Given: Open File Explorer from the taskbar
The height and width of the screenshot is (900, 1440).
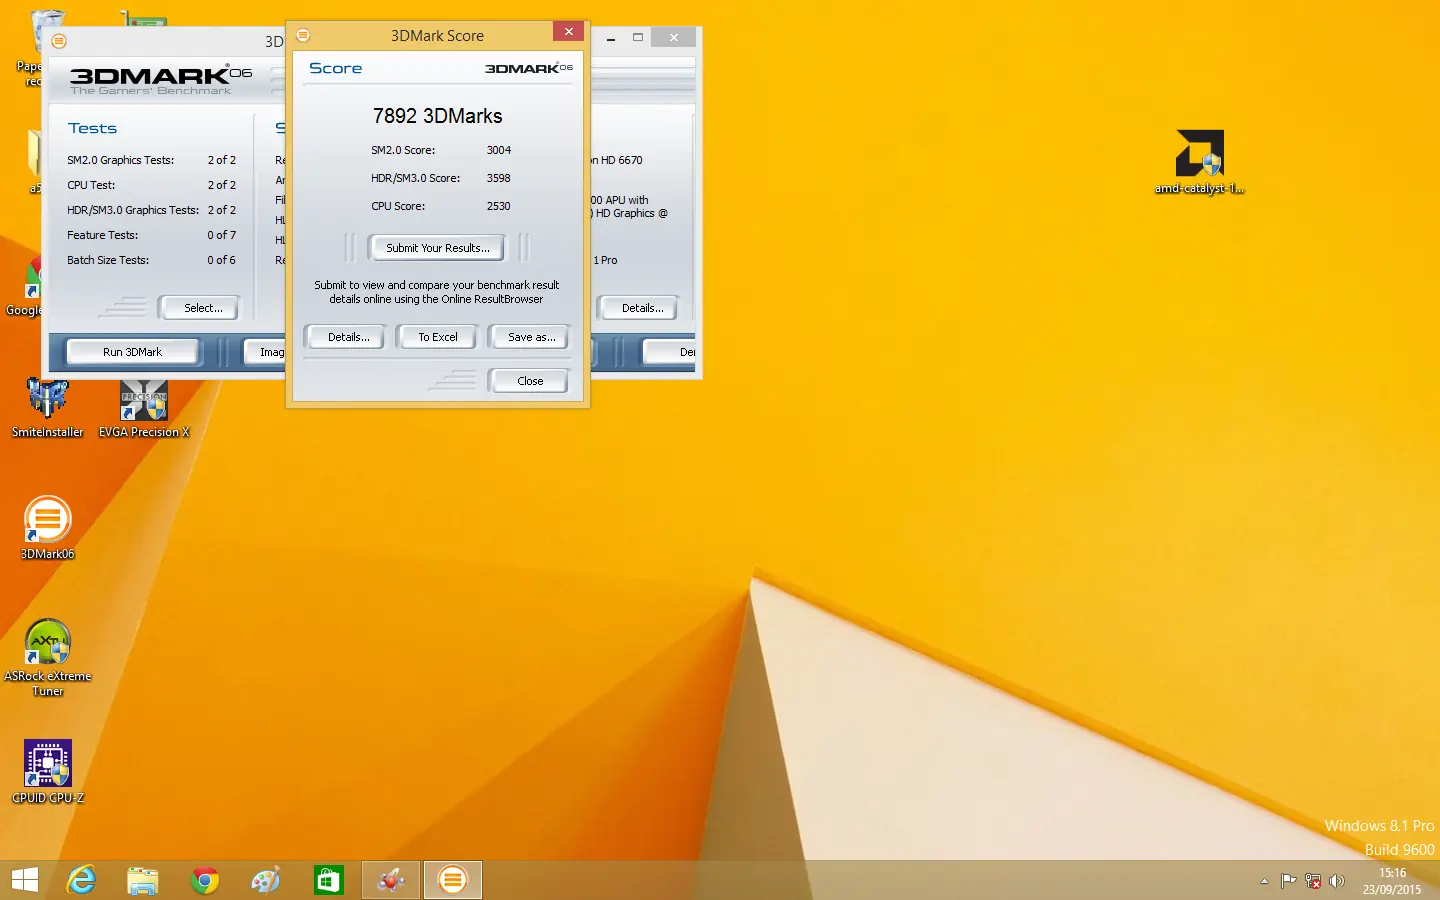Looking at the screenshot, I should tap(143, 880).
